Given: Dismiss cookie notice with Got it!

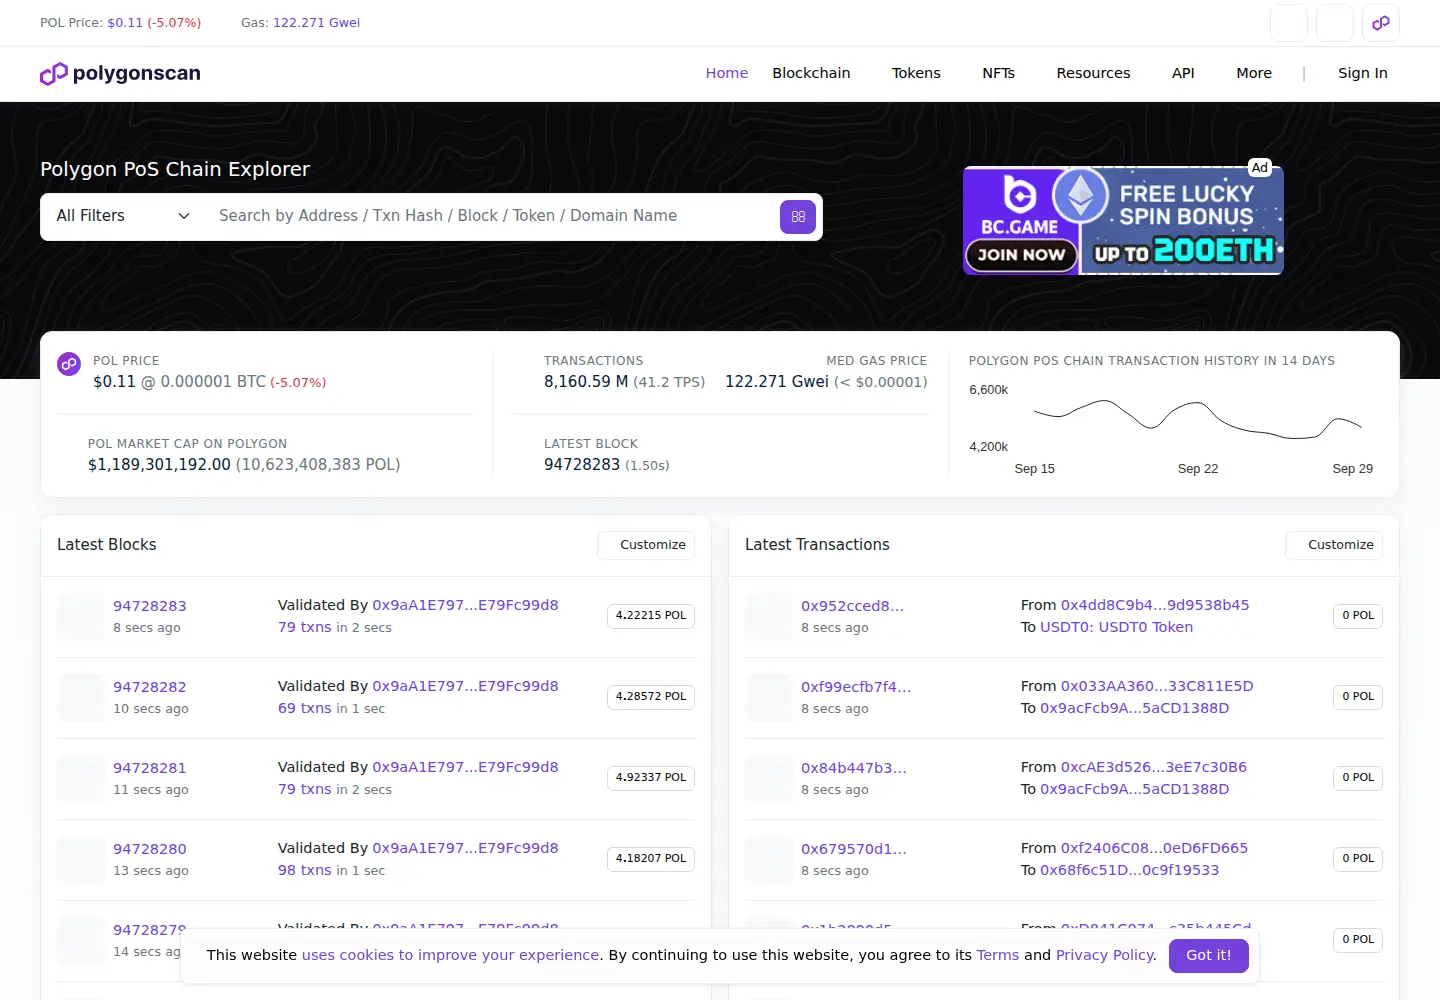Looking at the screenshot, I should [1209, 955].
